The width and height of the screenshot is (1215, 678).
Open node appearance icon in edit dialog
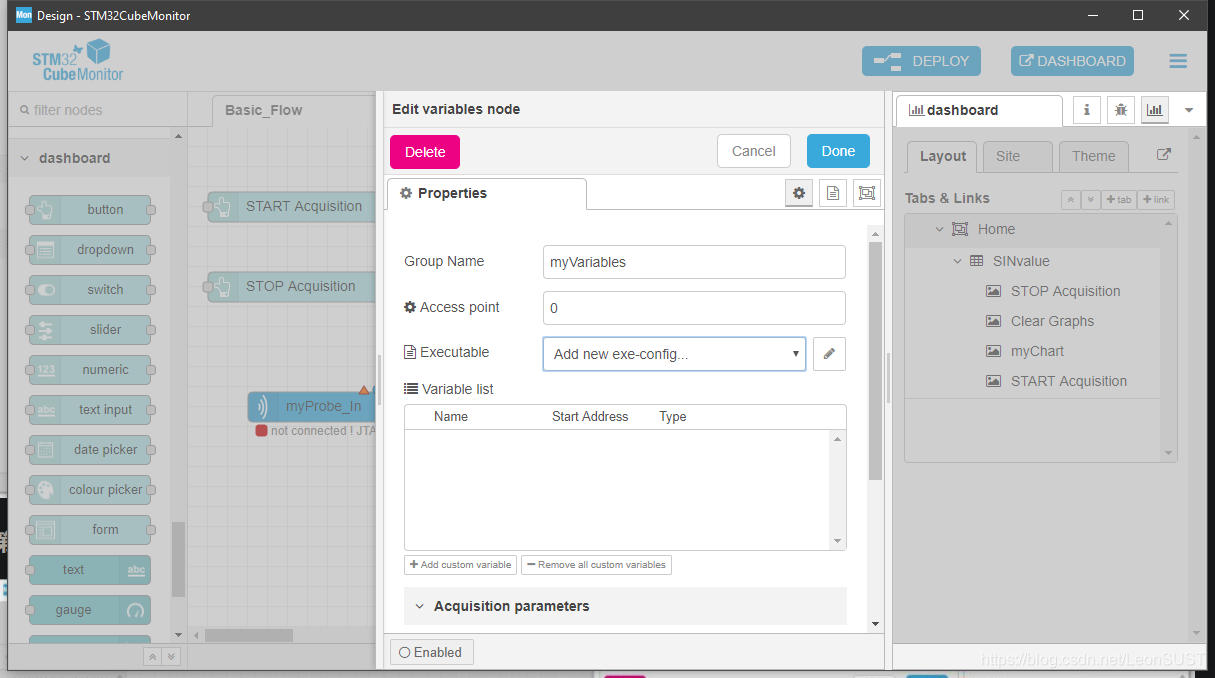866,193
